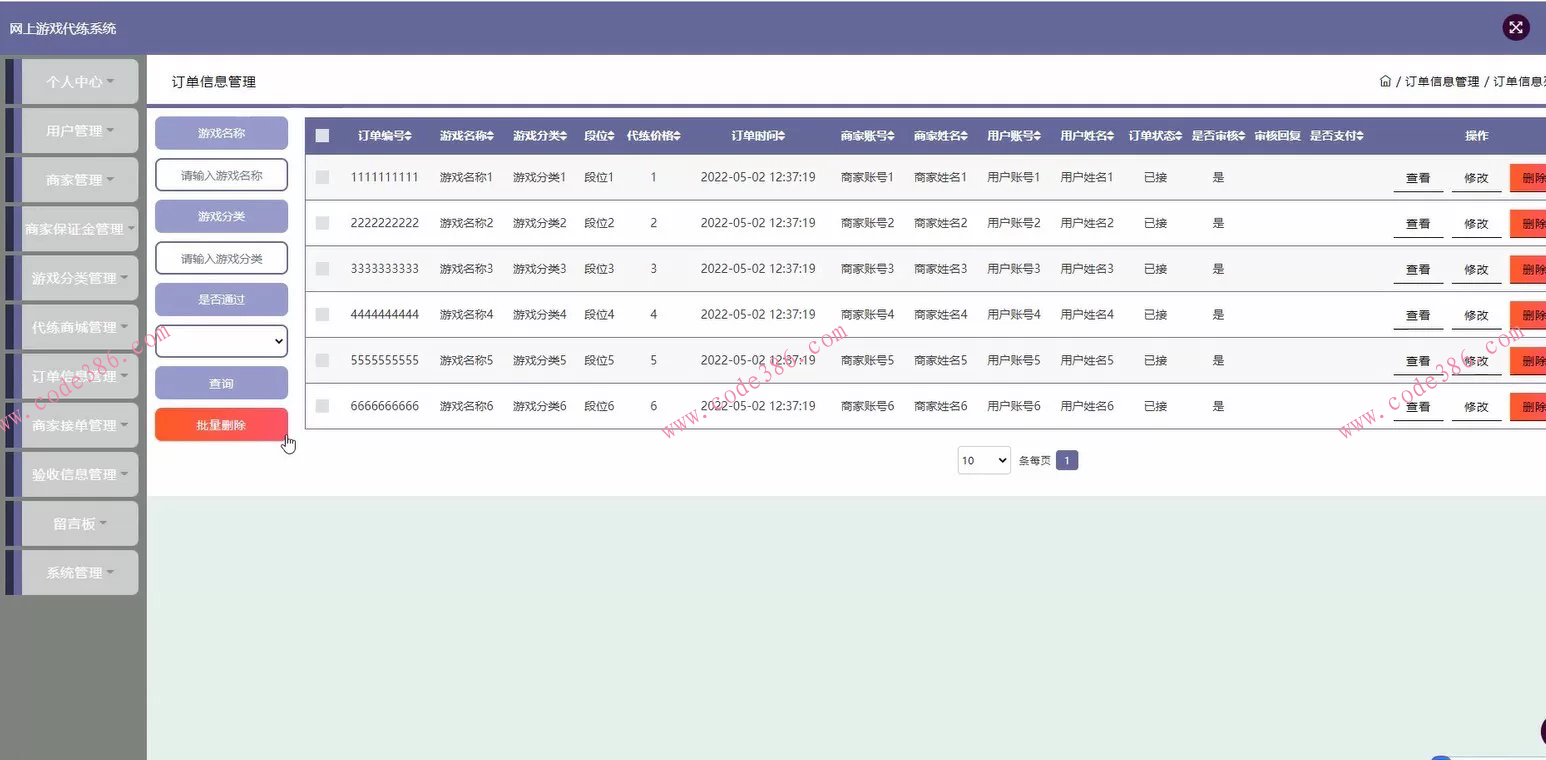Image resolution: width=1546 pixels, height=760 pixels.
Task: Open the page size dropdown showing 10
Action: pos(984,461)
